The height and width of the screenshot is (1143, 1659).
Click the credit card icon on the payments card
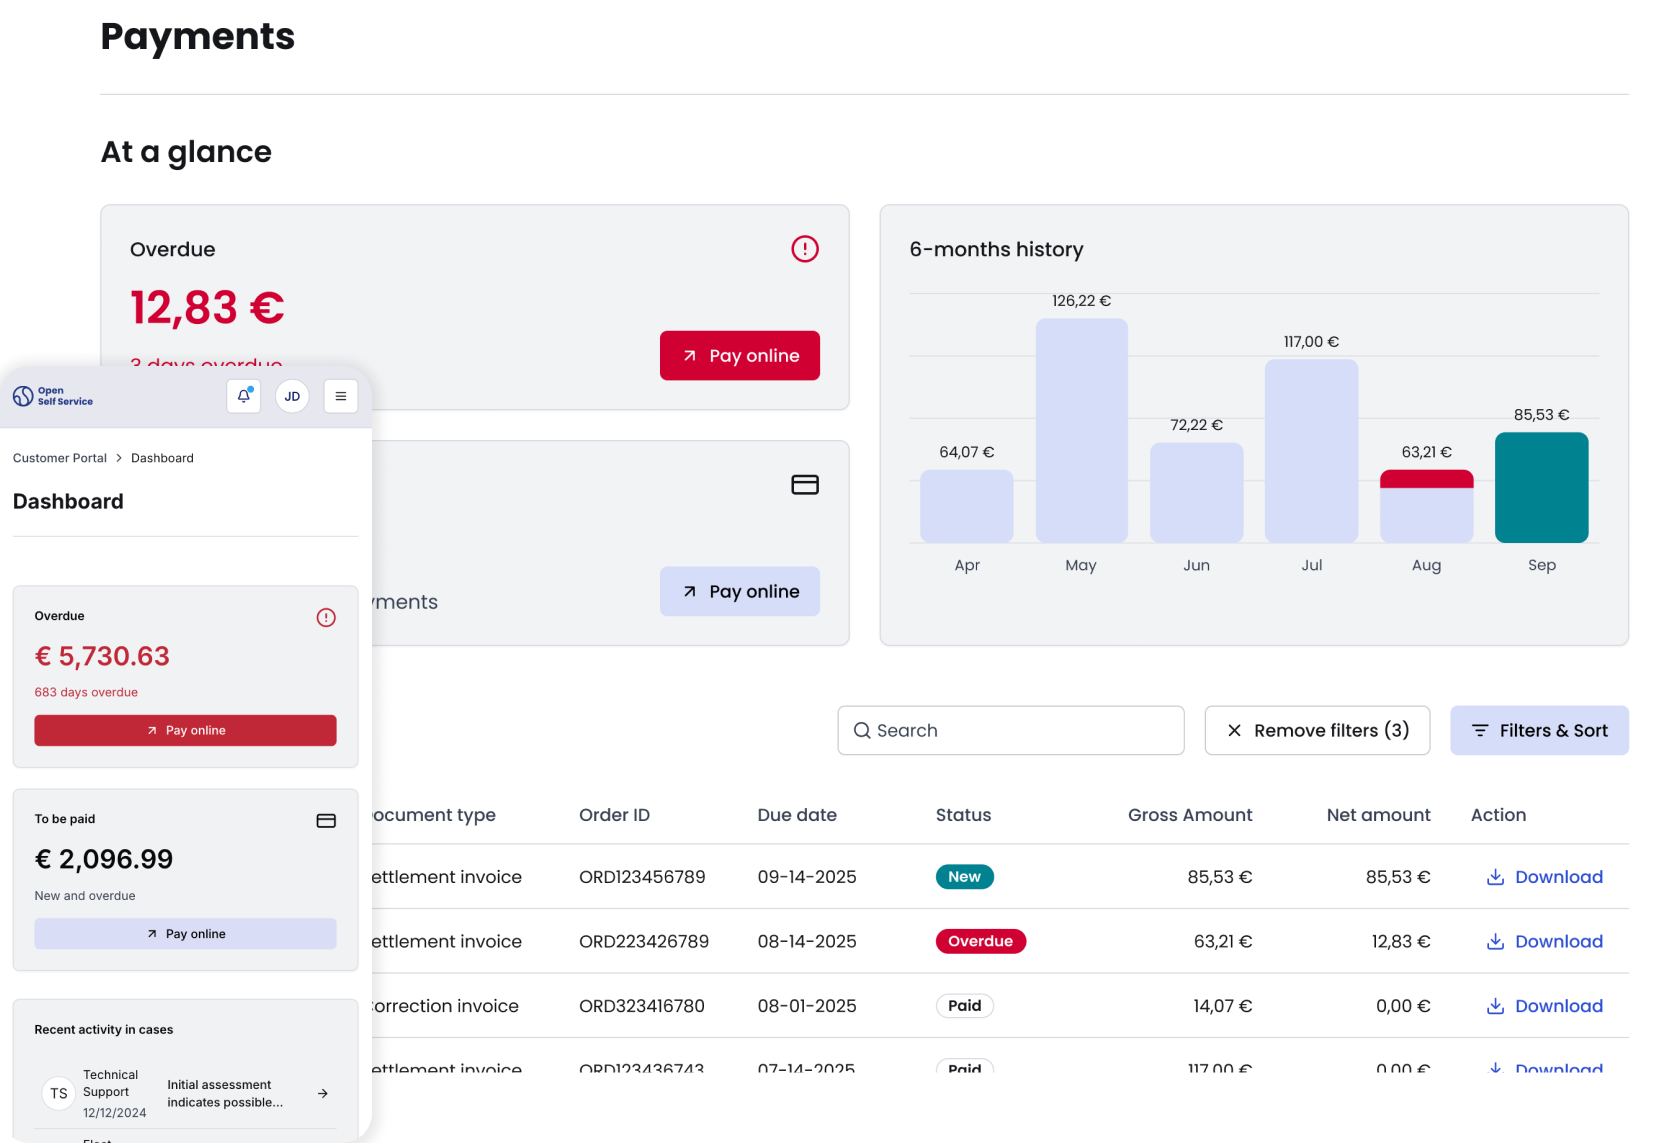coord(805,485)
